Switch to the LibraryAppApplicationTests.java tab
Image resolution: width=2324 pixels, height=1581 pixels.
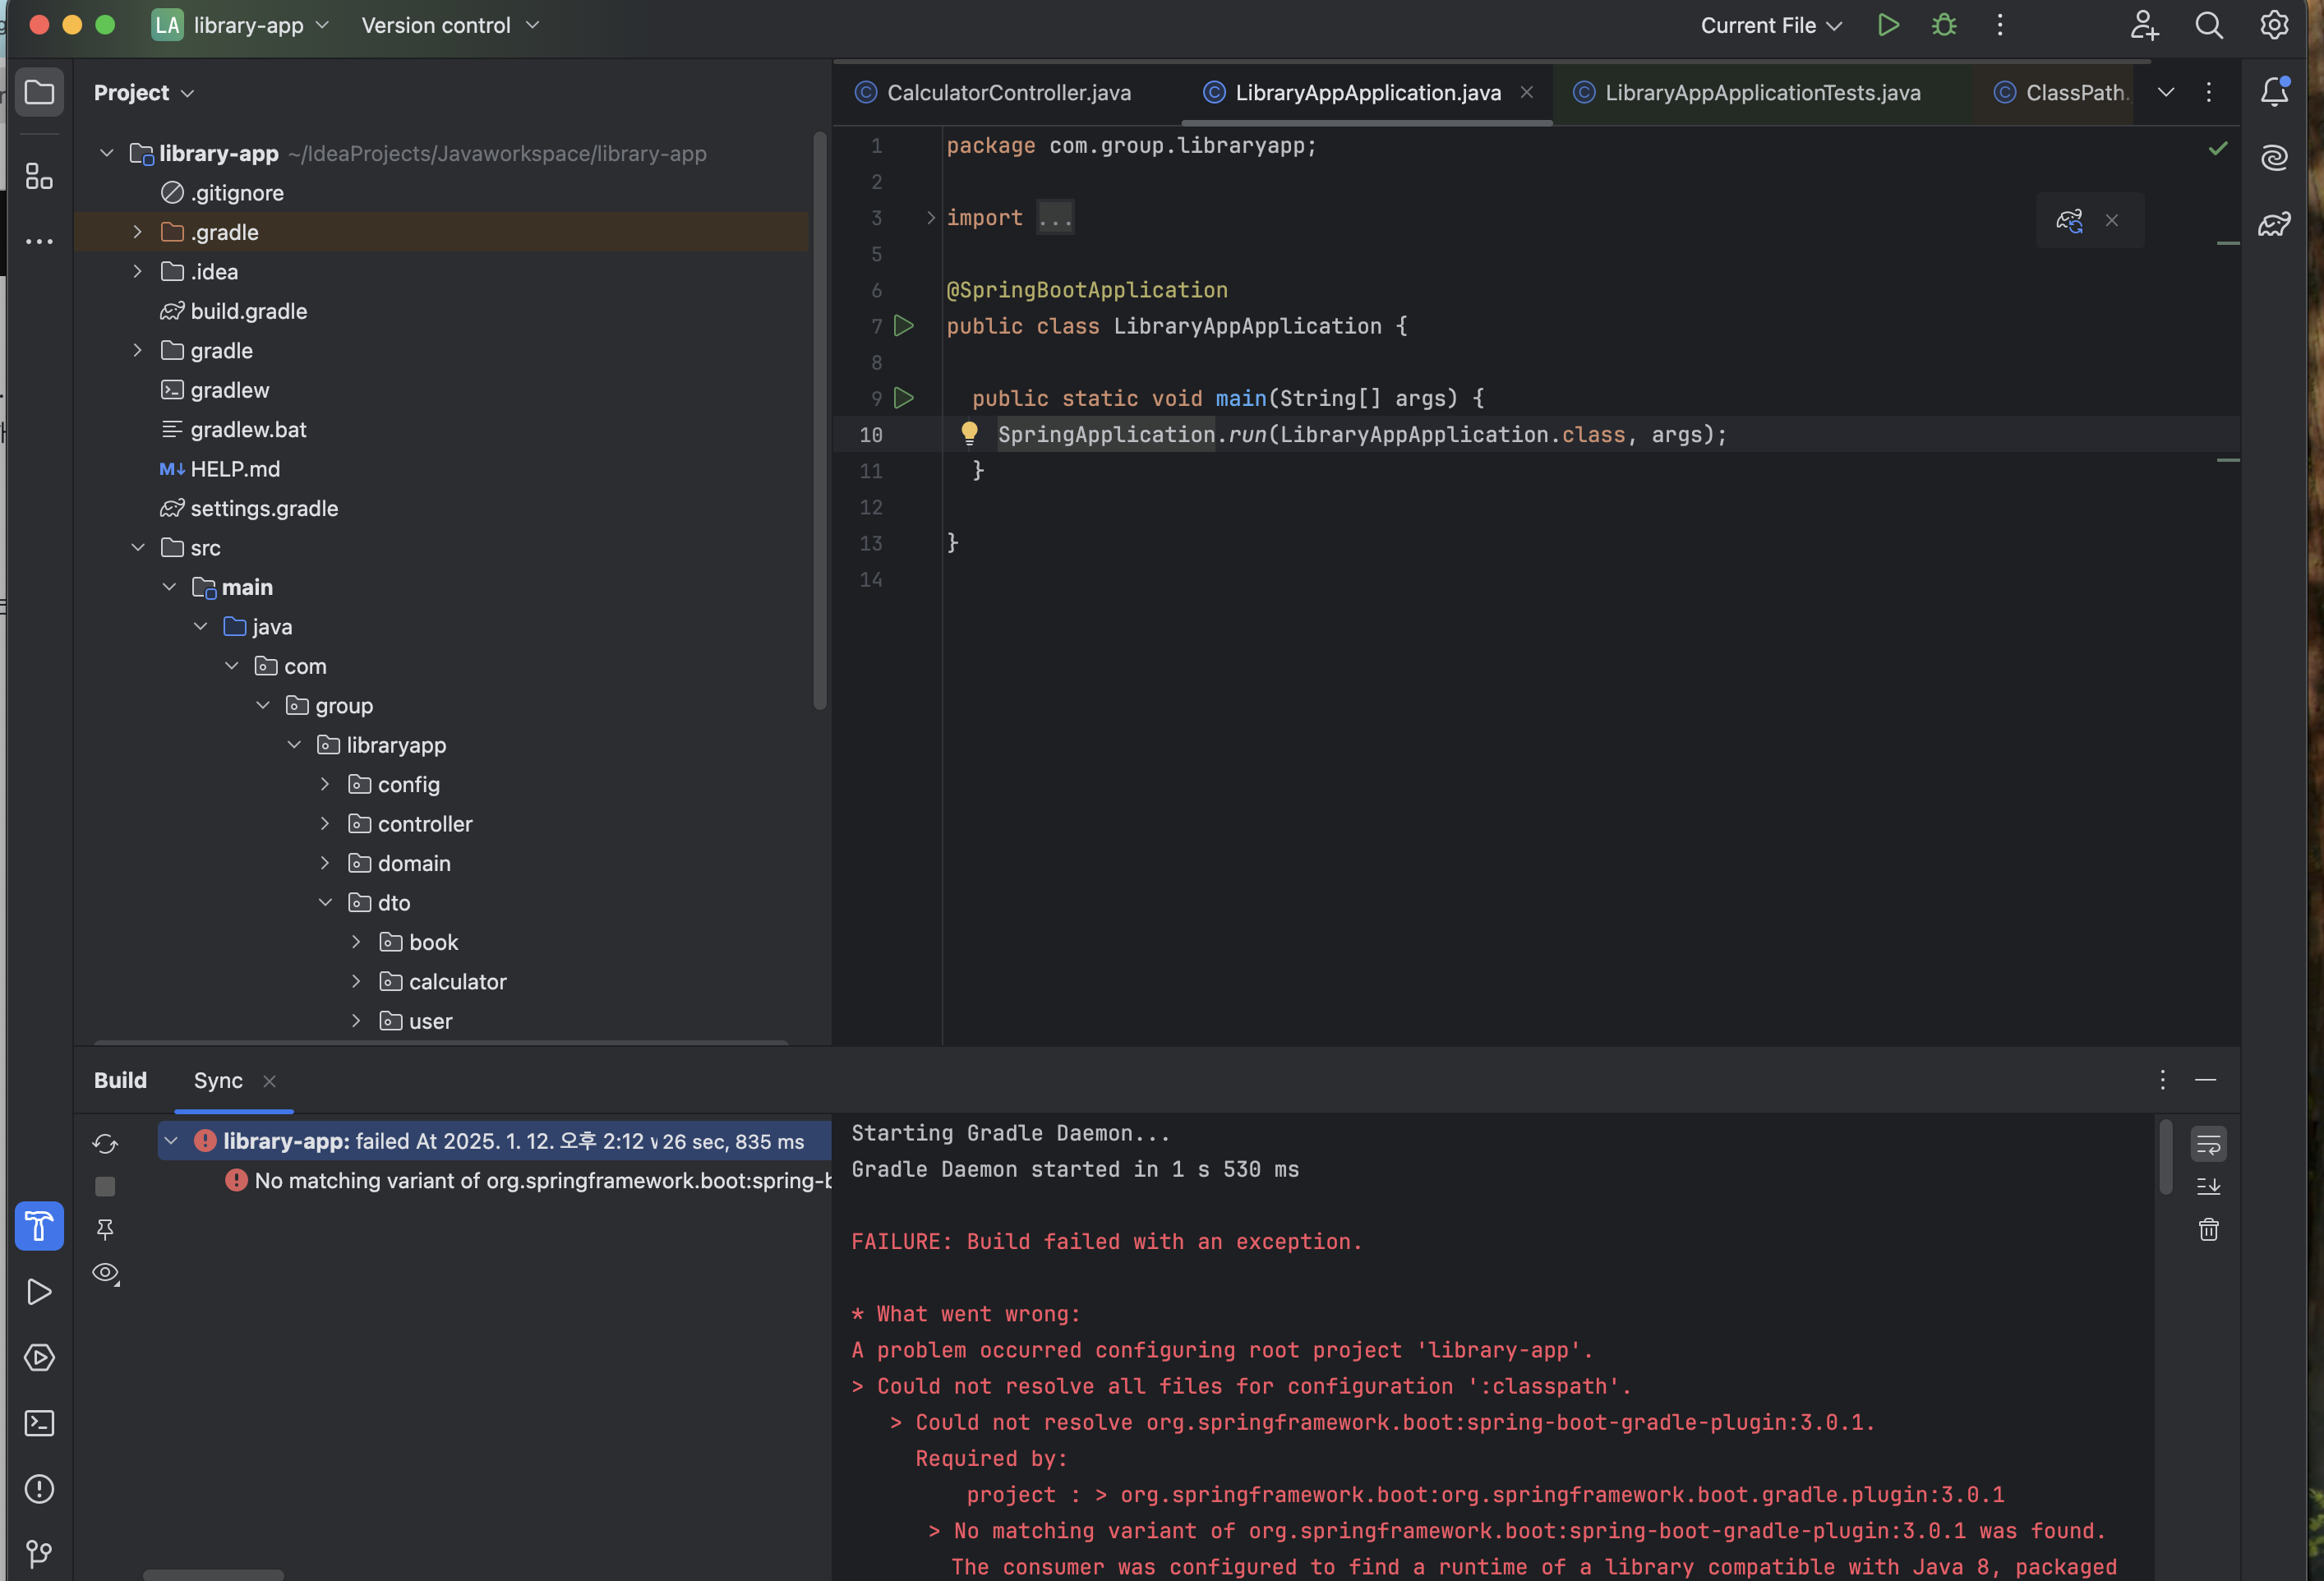(x=1746, y=92)
